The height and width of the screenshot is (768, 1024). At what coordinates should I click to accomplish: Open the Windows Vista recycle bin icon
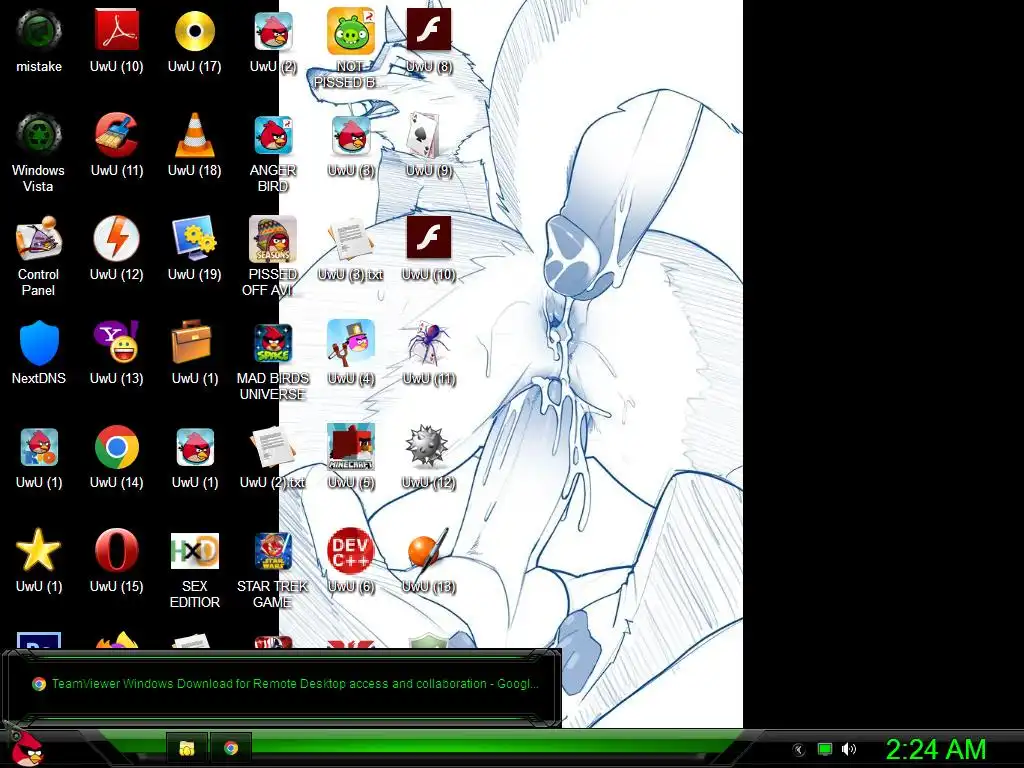click(x=39, y=152)
